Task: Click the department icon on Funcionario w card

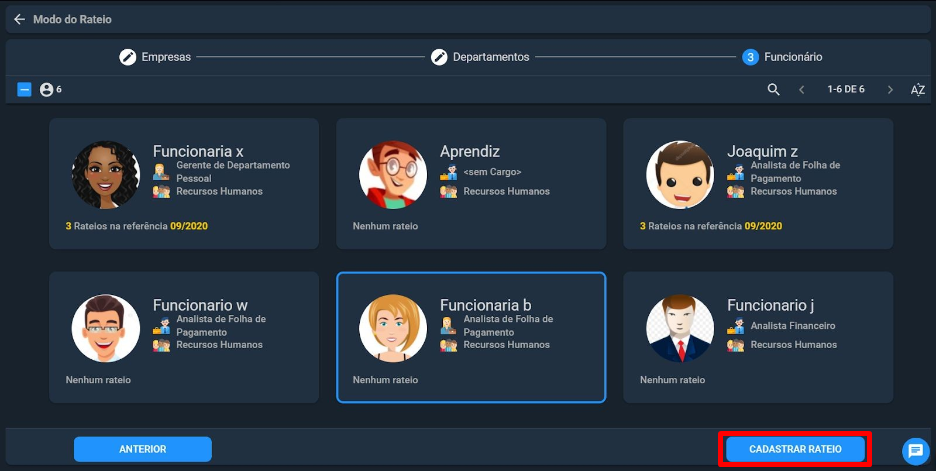Action: 161,345
